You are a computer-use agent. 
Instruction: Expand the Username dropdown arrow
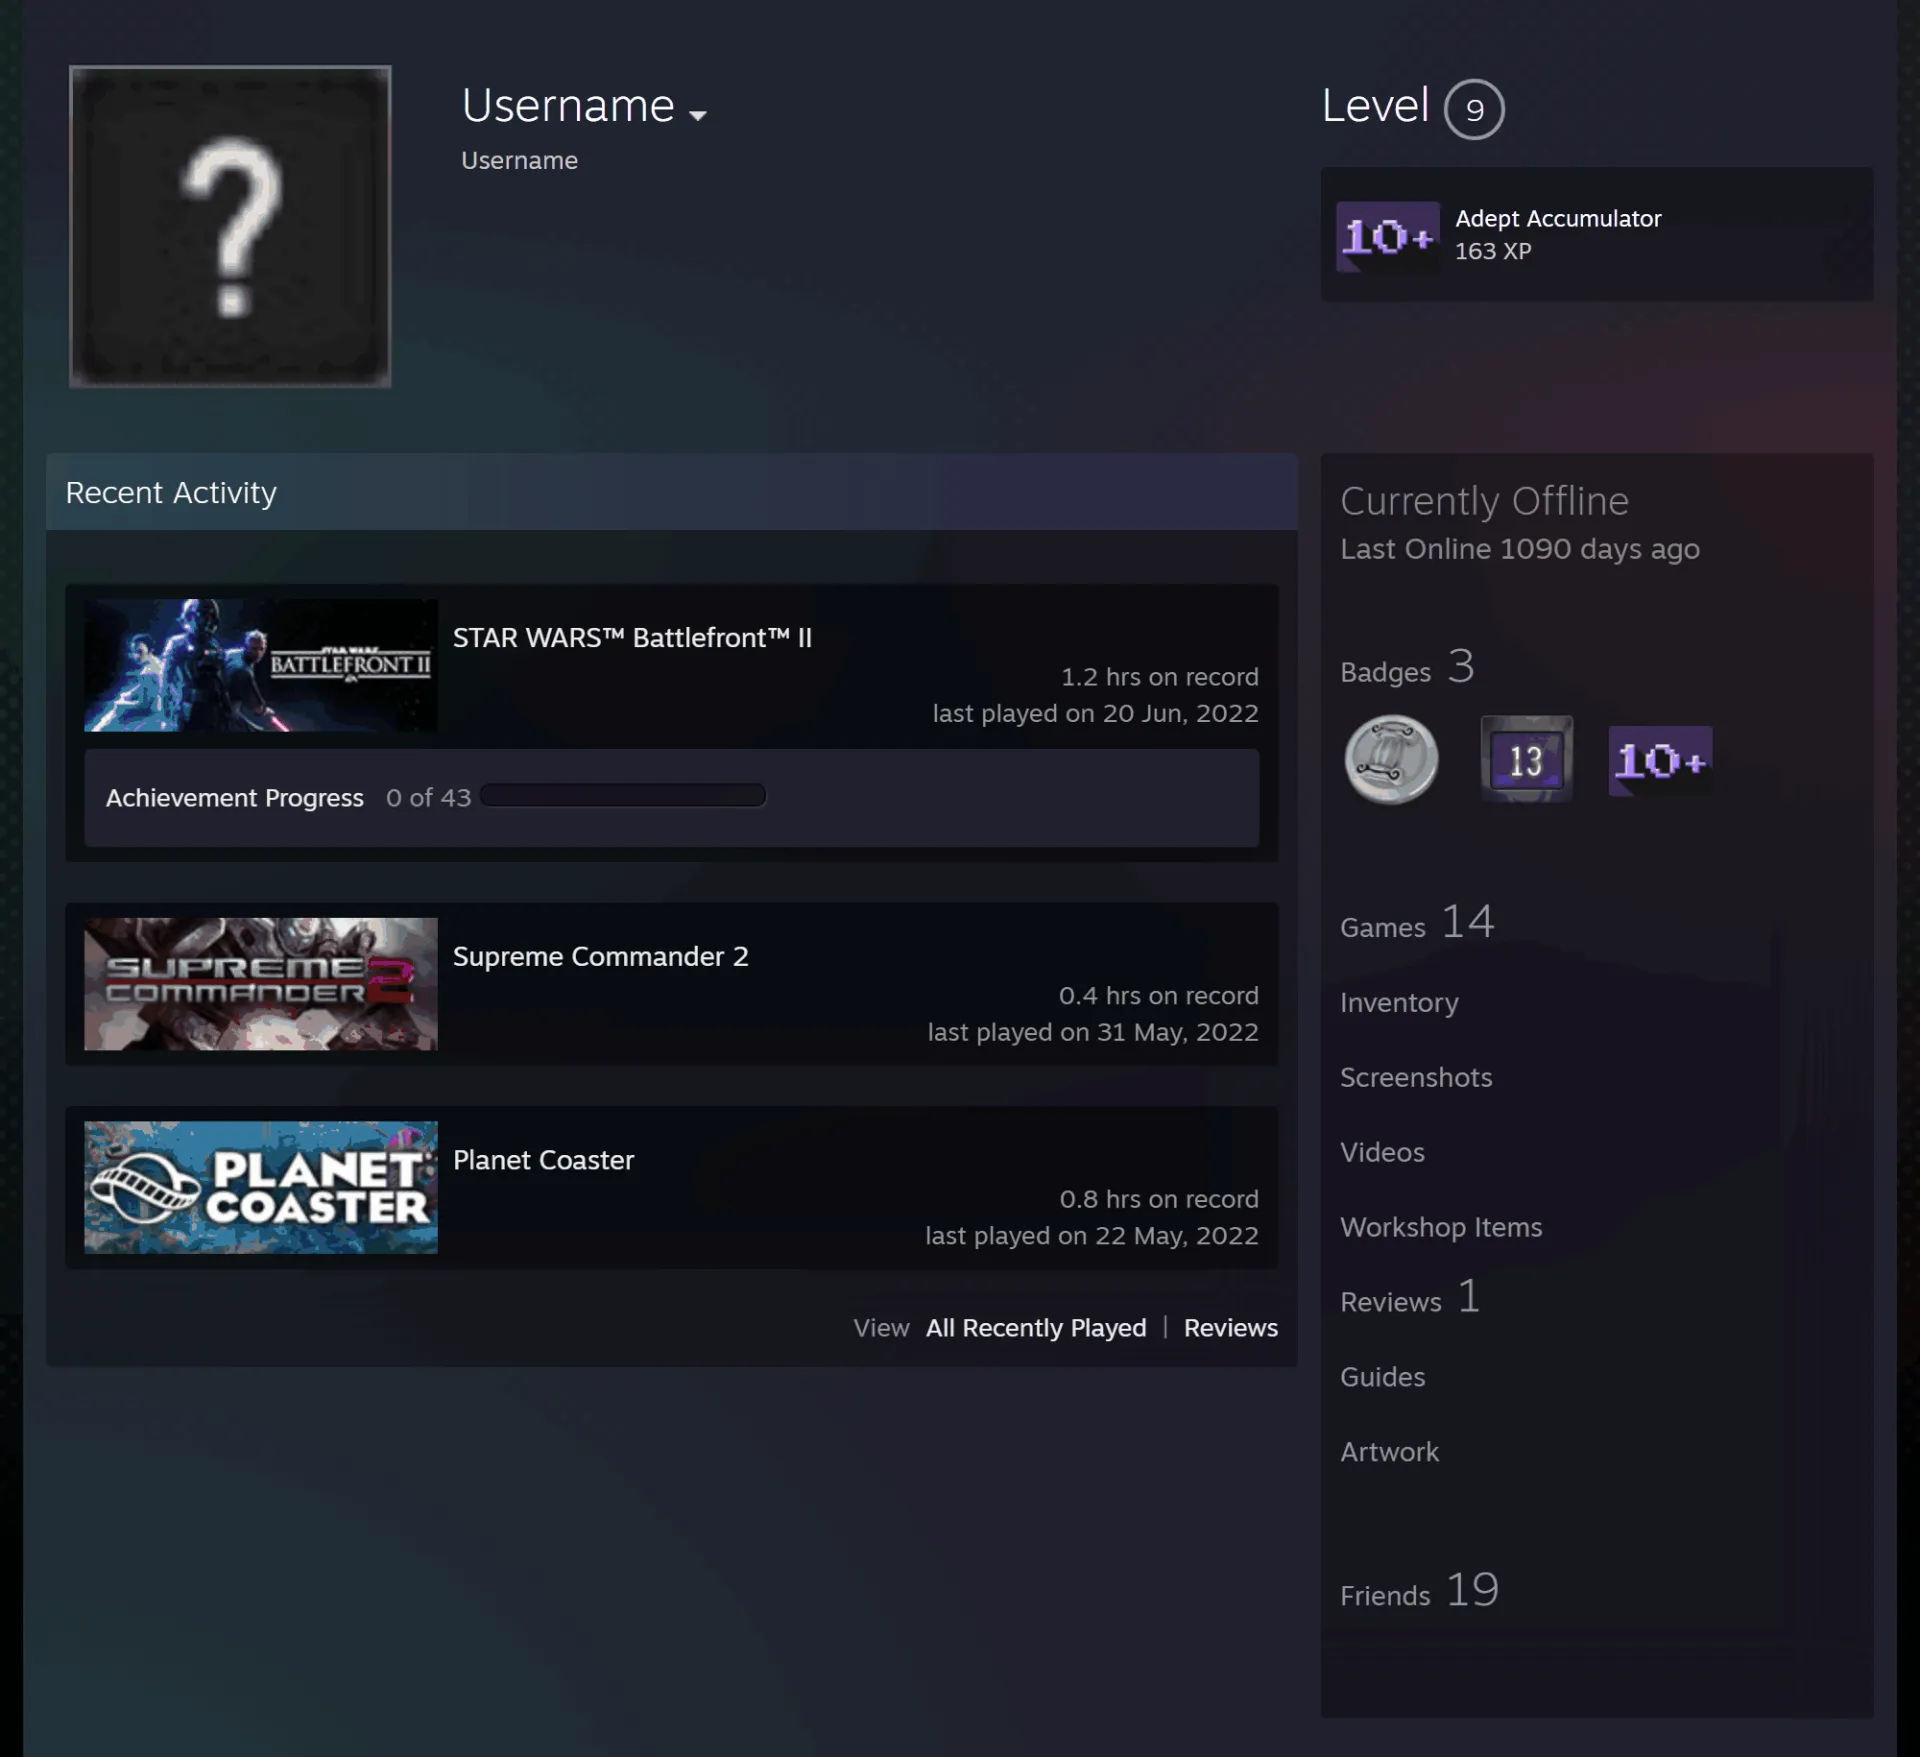click(698, 115)
